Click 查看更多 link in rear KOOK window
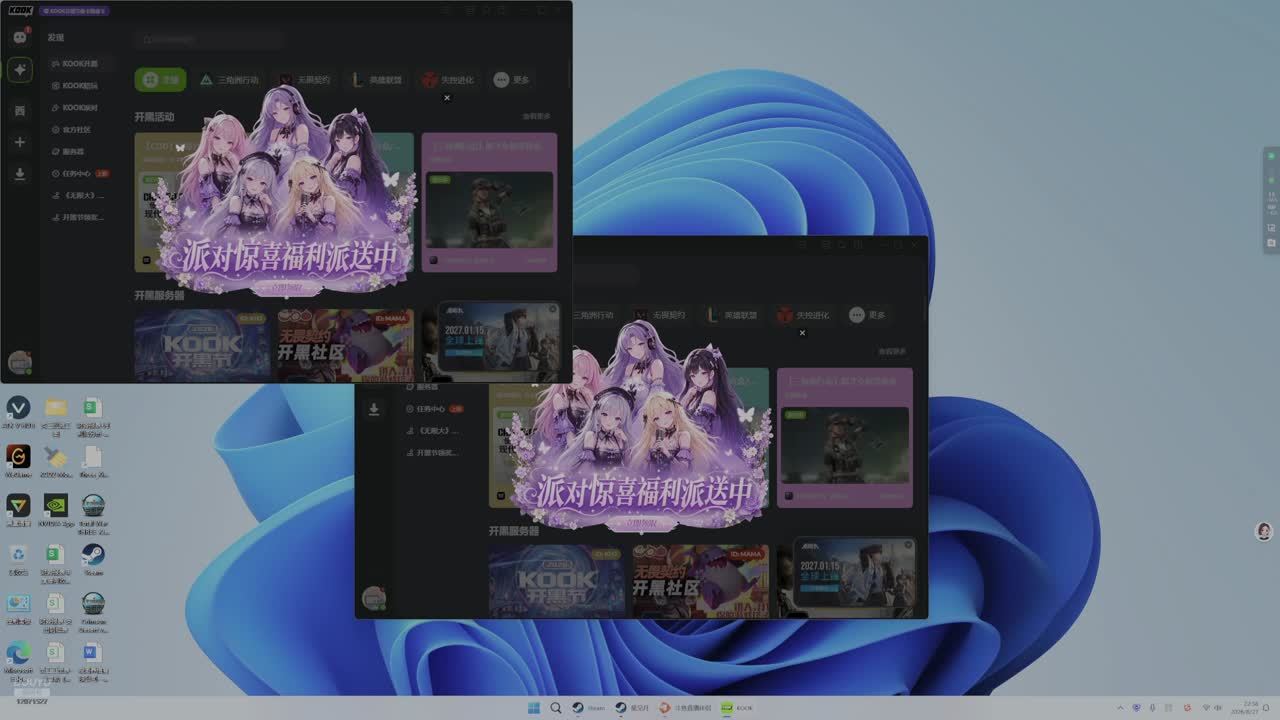The height and width of the screenshot is (720, 1280). point(892,352)
